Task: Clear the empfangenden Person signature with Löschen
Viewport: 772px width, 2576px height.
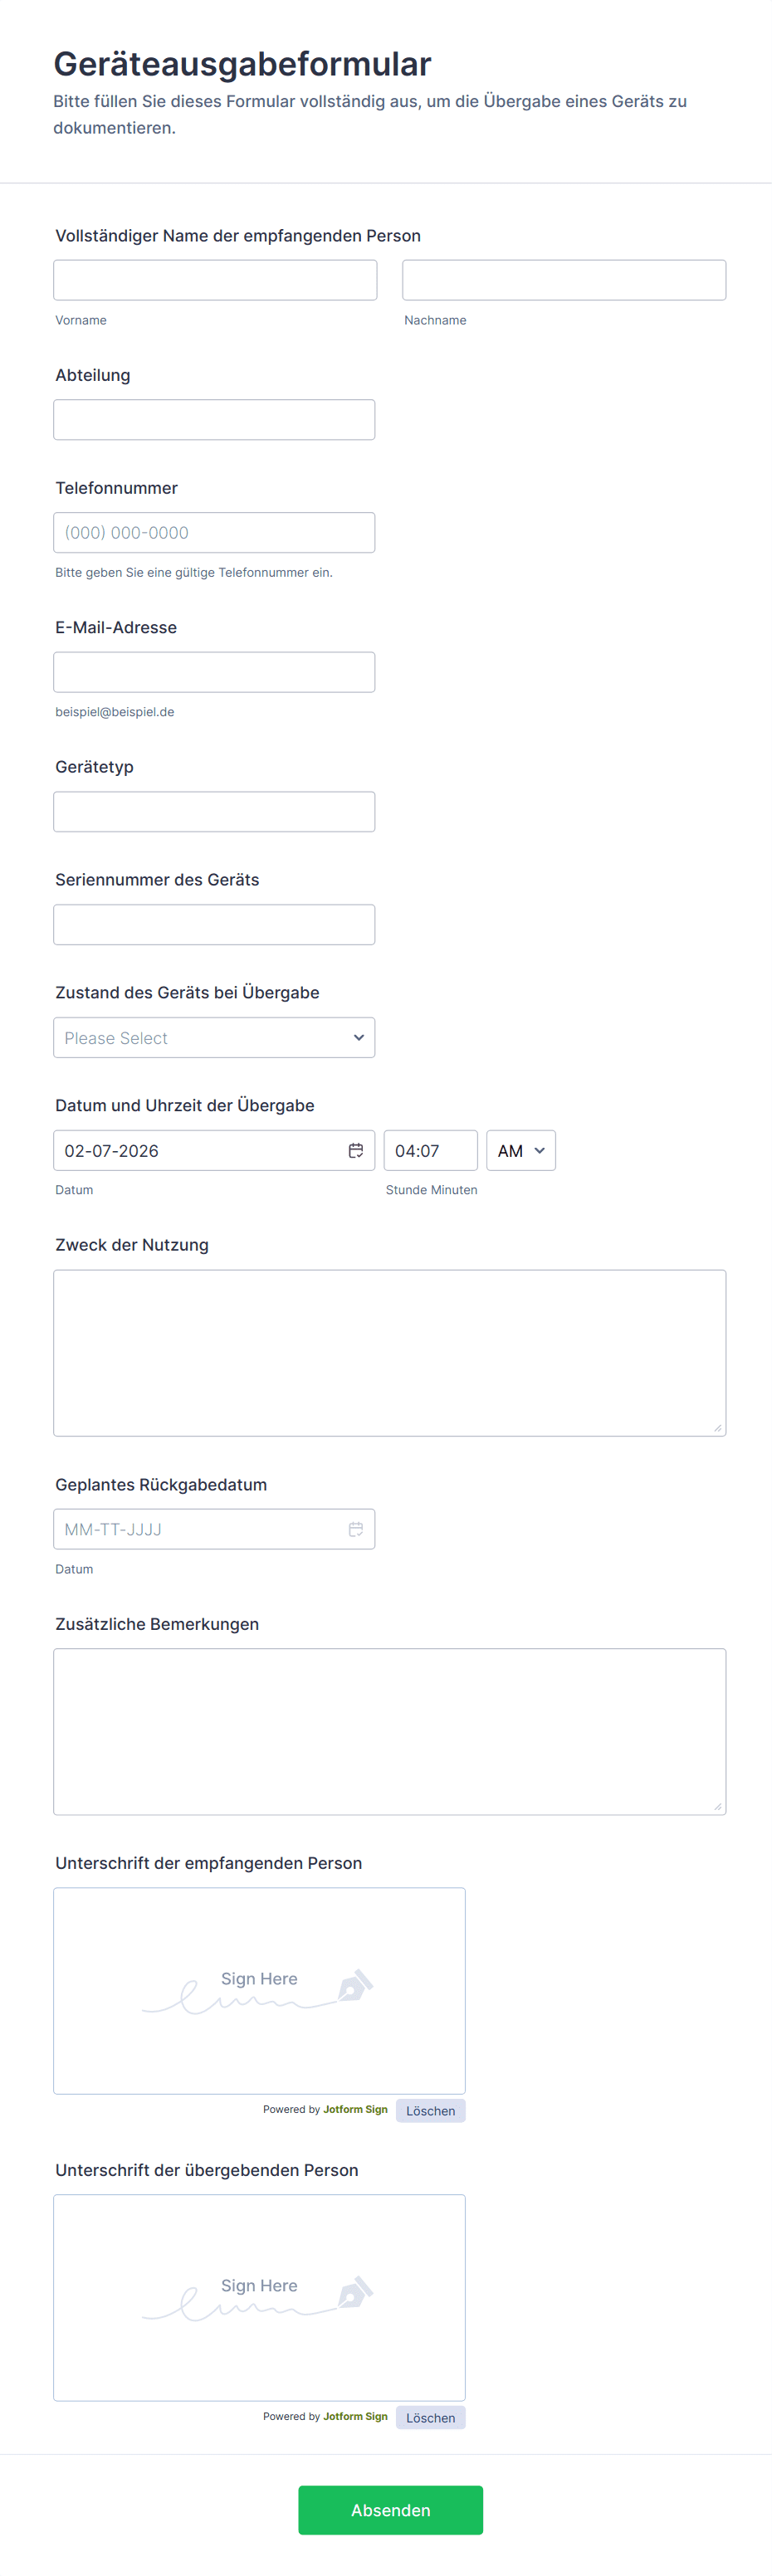Action: point(430,2110)
